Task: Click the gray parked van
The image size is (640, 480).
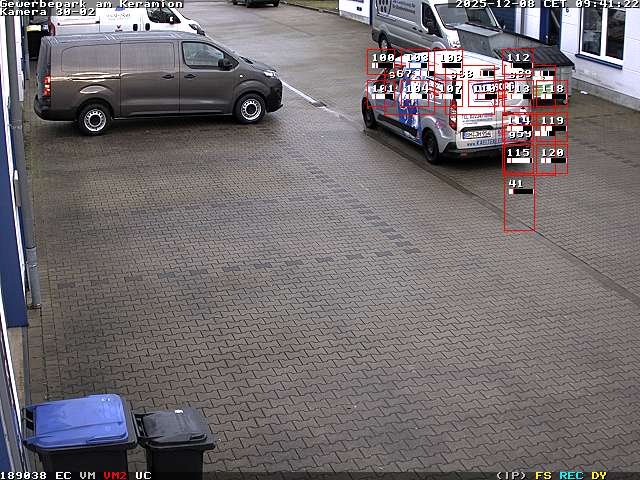Action: click(155, 80)
